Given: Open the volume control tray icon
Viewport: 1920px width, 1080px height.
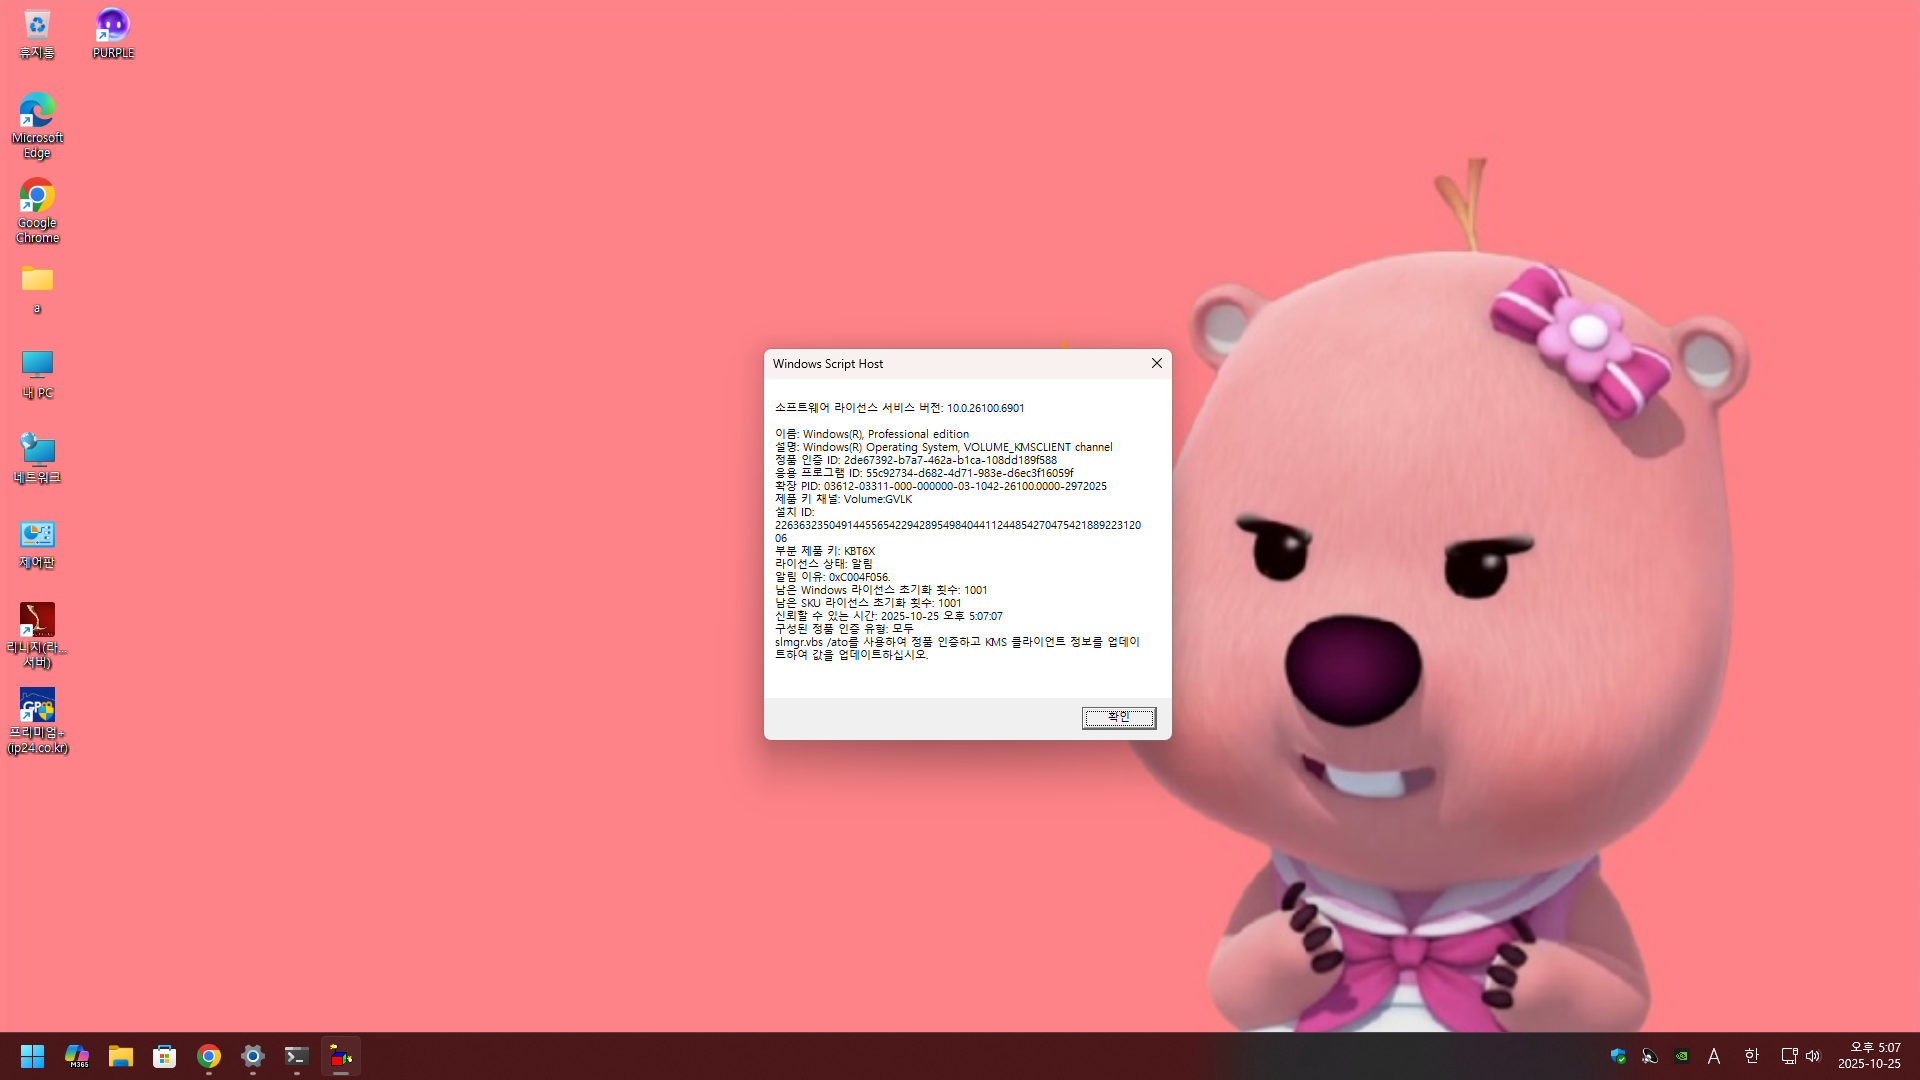Looking at the screenshot, I should pos(1813,1056).
